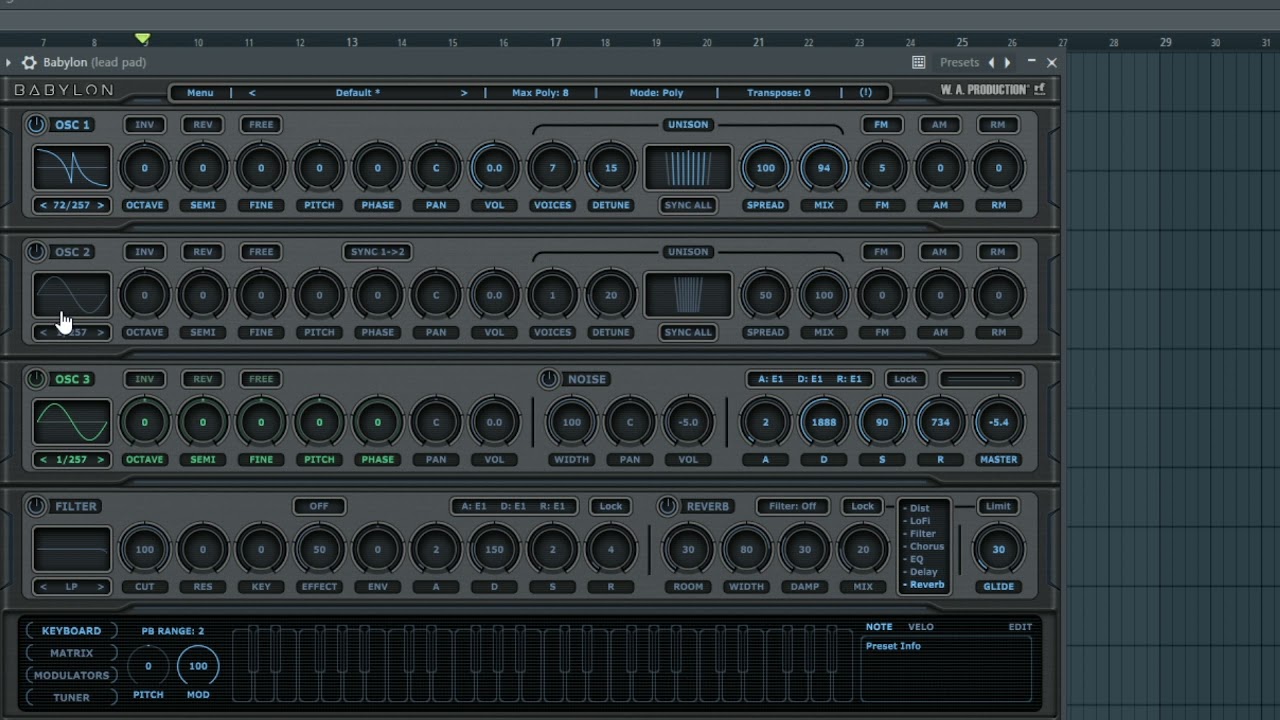Click the playlist playhead marker

(143, 39)
